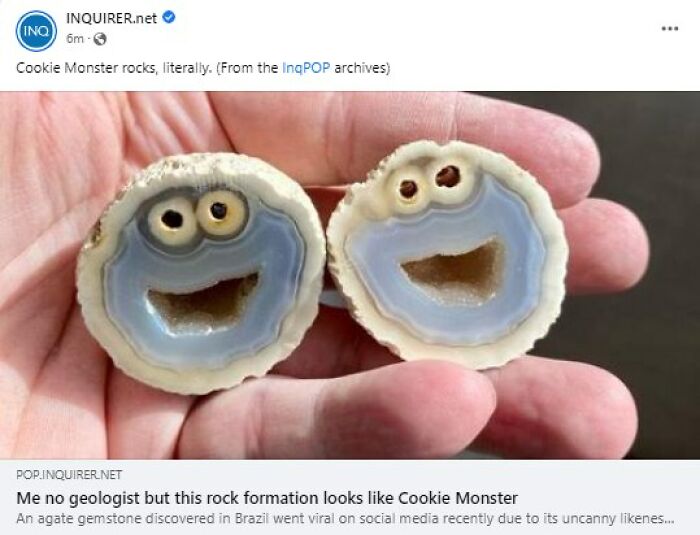Open the Me no geologist headline
The width and height of the screenshot is (700, 535).
point(267,497)
